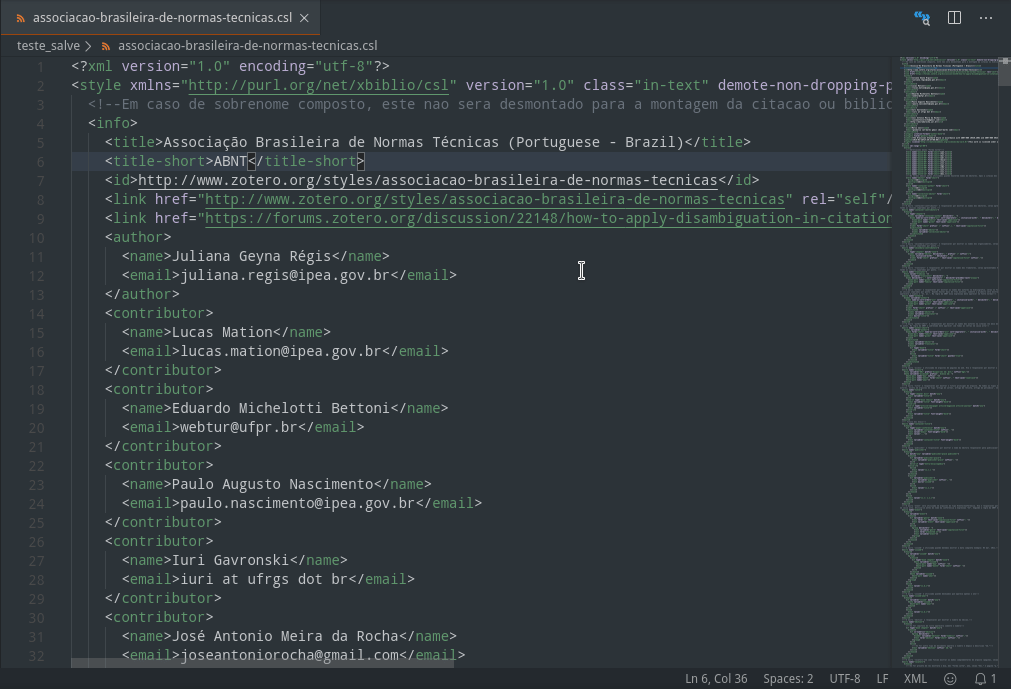Click the comment beginning Em caso de sobrenome
The image size is (1011, 689).
[490, 104]
